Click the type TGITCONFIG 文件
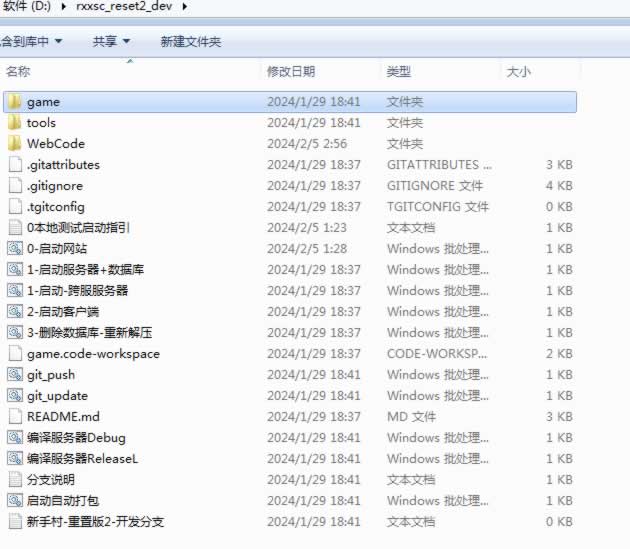This screenshot has width=630, height=549. (438, 207)
